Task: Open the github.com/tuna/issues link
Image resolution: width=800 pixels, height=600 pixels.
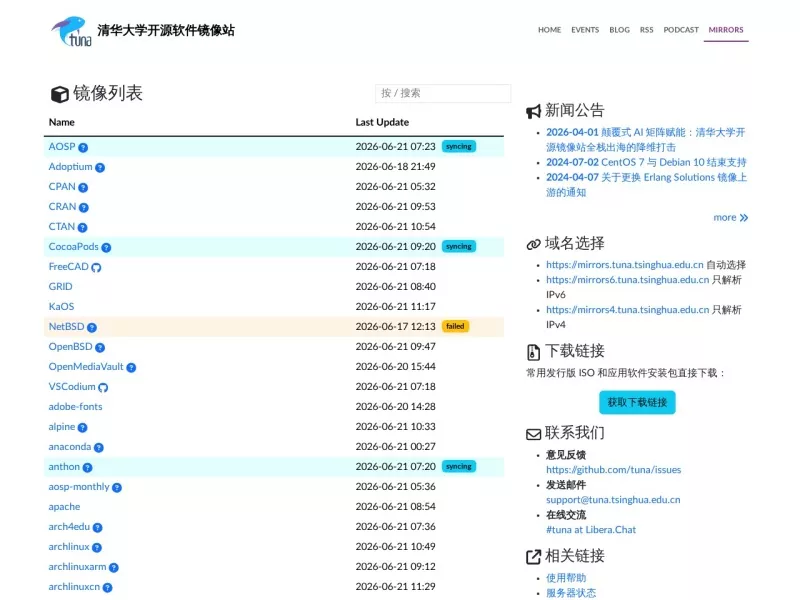Action: (613, 470)
